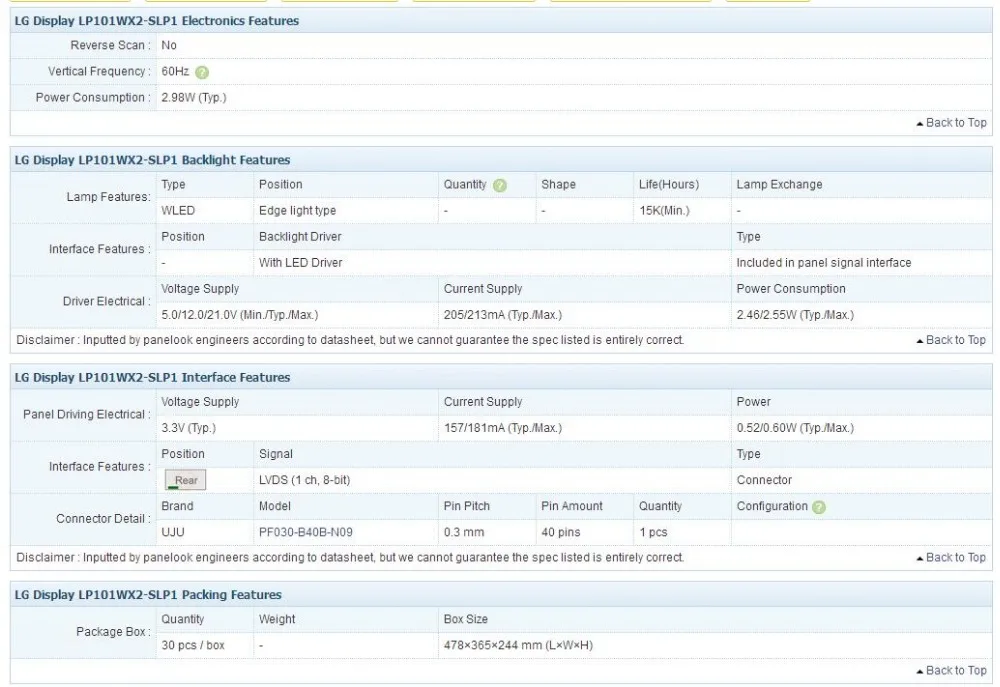Click the Package Box row label
This screenshot has height=687, width=1000.
pos(114,632)
